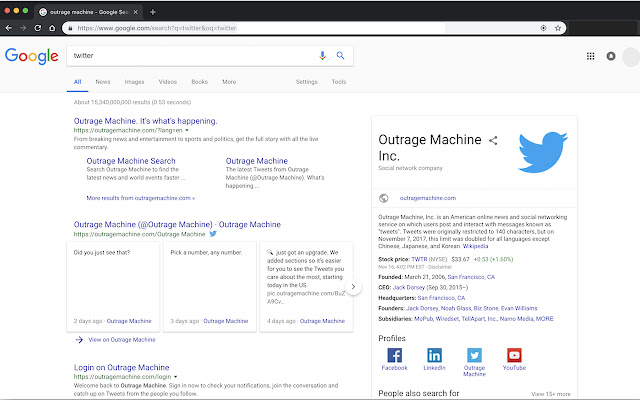Expand the dropdown arrow after outragemachine.com/?lang=en
The height and width of the screenshot is (400, 640).
click(x=187, y=131)
